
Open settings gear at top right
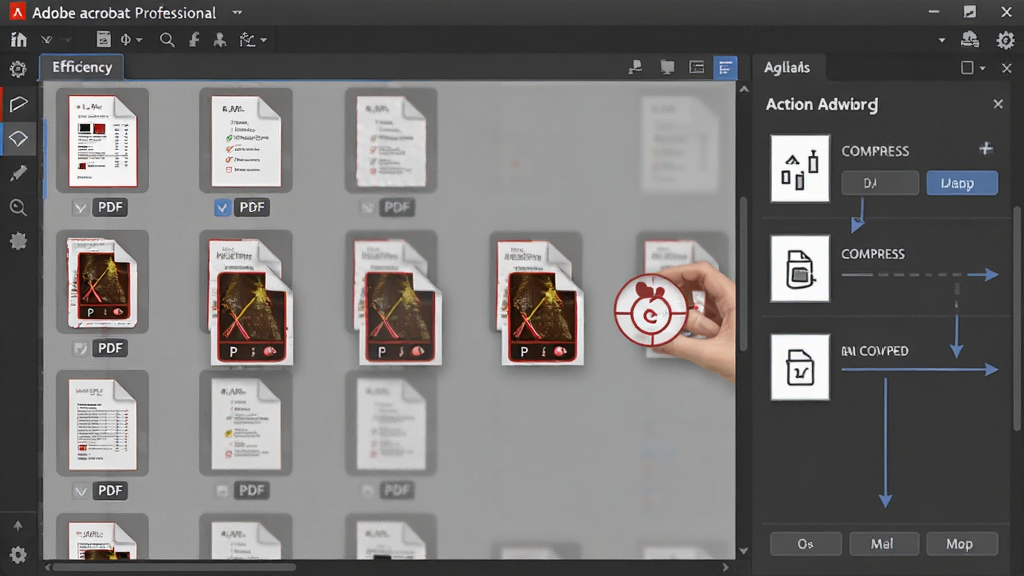[x=1005, y=40]
